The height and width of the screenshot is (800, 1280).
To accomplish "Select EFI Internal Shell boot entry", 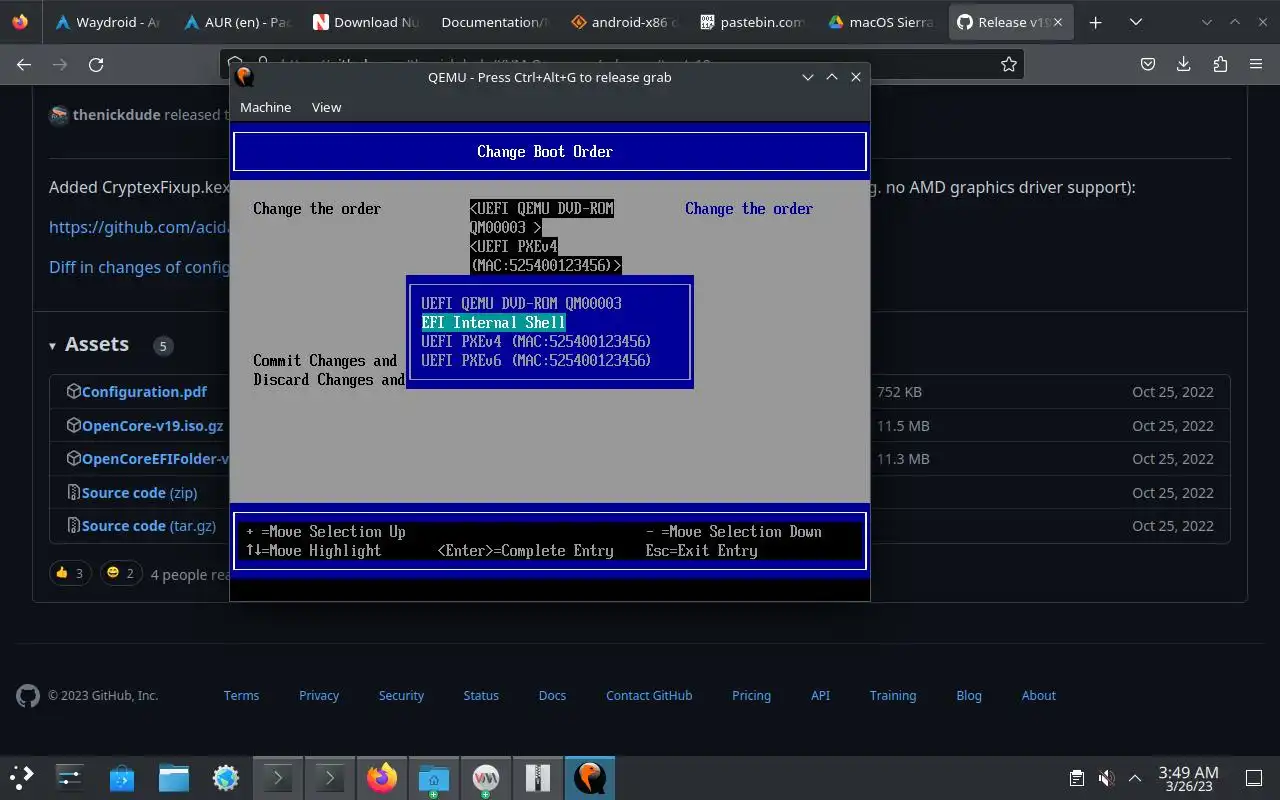I will 493,322.
